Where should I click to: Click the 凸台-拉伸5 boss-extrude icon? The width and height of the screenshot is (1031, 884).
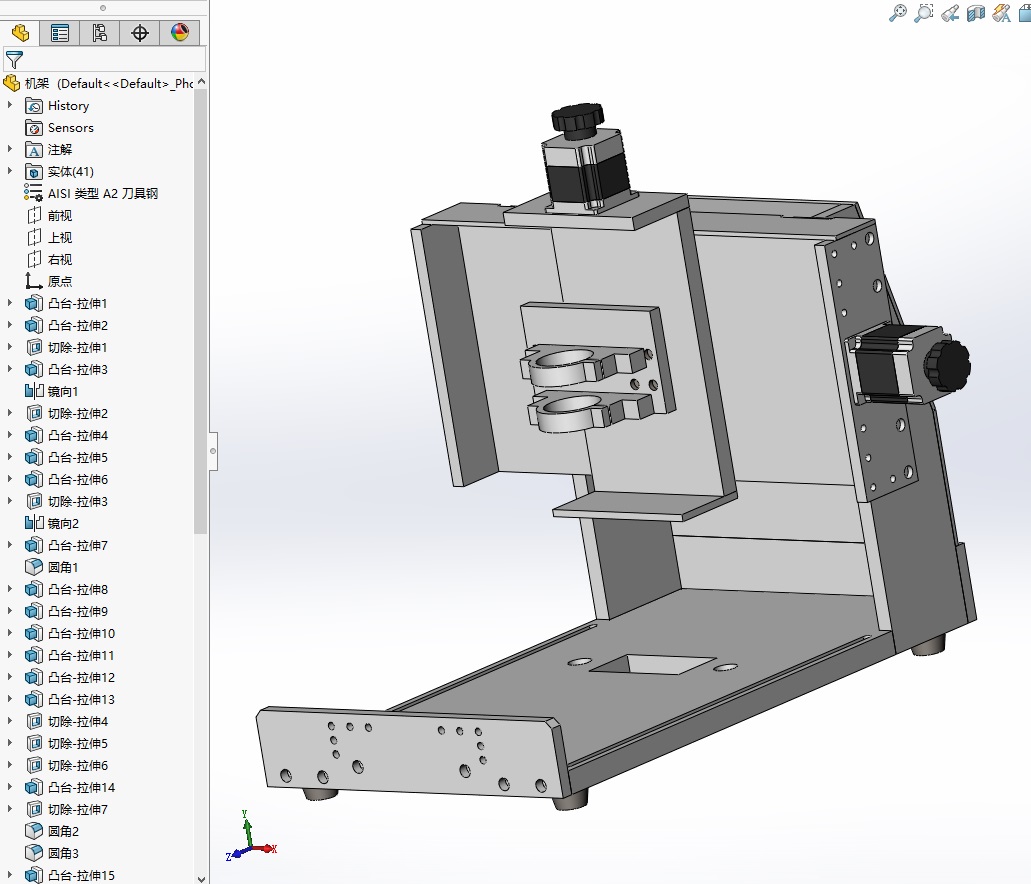pyautogui.click(x=34, y=457)
